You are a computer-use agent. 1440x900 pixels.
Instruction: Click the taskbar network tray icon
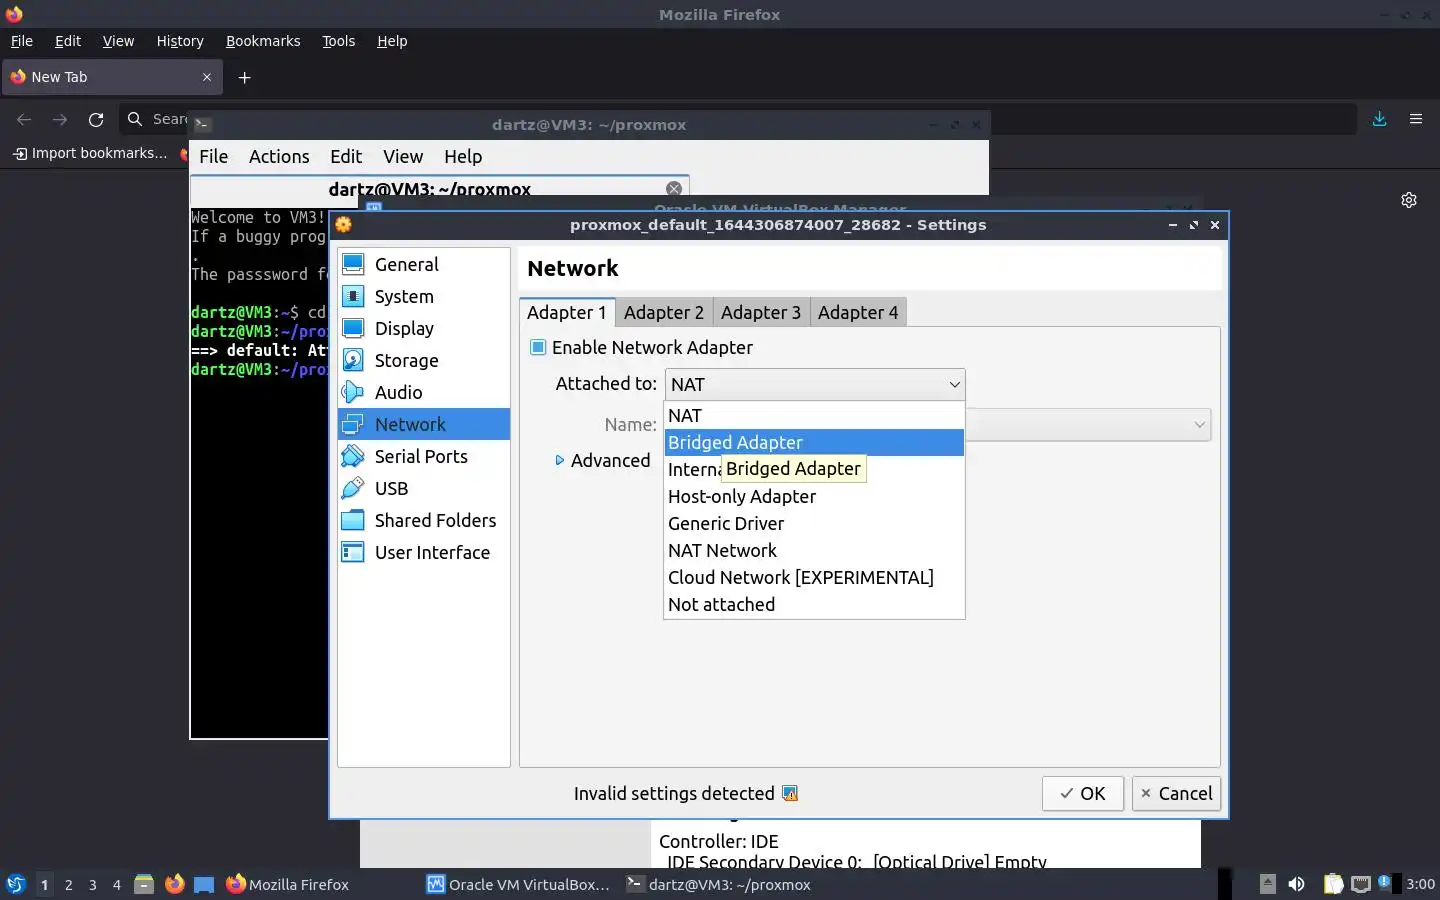1361,884
